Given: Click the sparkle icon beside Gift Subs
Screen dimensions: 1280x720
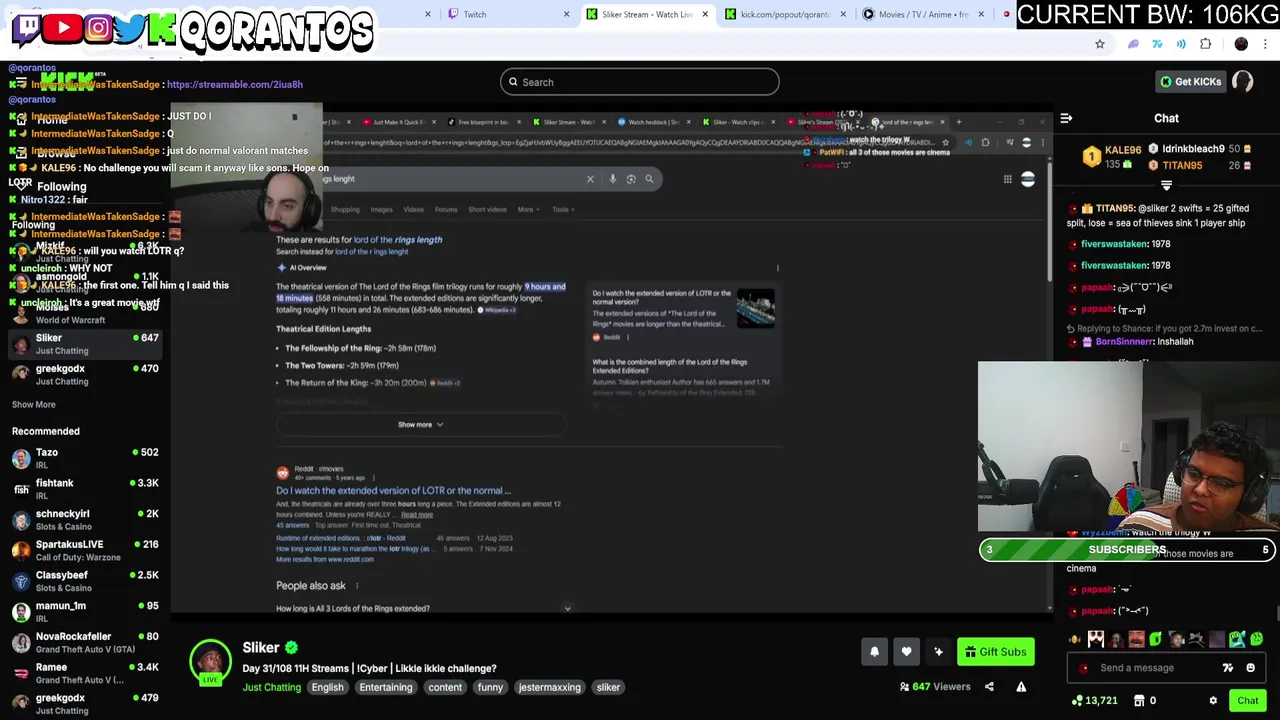Looking at the screenshot, I should pos(938,652).
